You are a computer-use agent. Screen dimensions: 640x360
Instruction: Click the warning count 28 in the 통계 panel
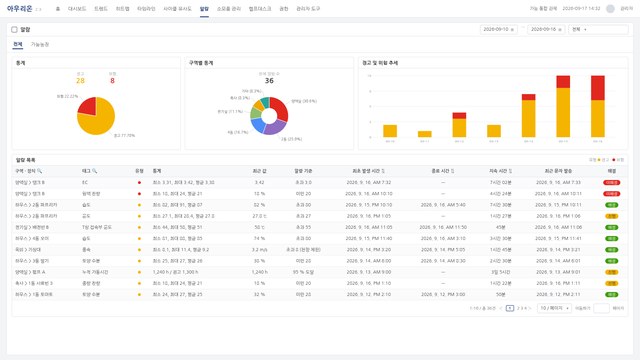80,80
